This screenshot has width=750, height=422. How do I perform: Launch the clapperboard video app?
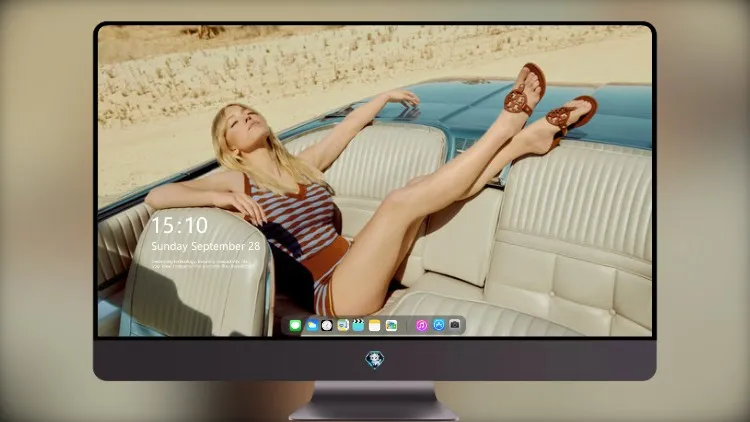click(x=358, y=326)
